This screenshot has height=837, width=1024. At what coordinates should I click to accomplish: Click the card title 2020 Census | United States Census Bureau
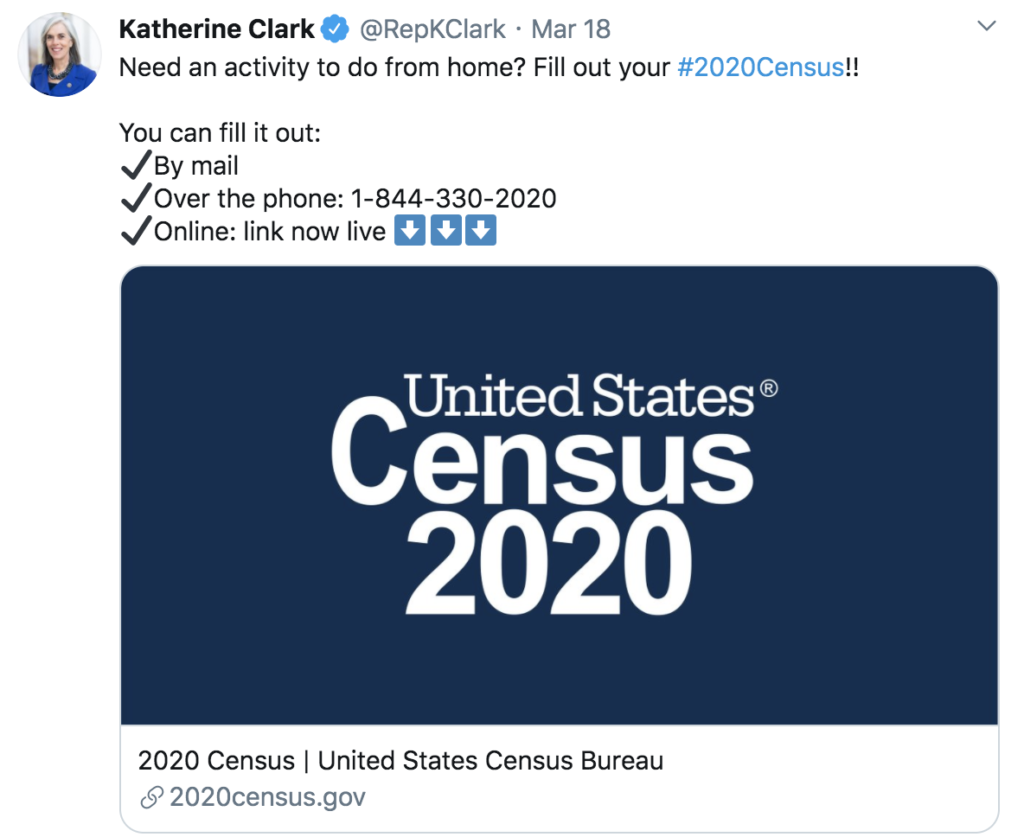(400, 761)
